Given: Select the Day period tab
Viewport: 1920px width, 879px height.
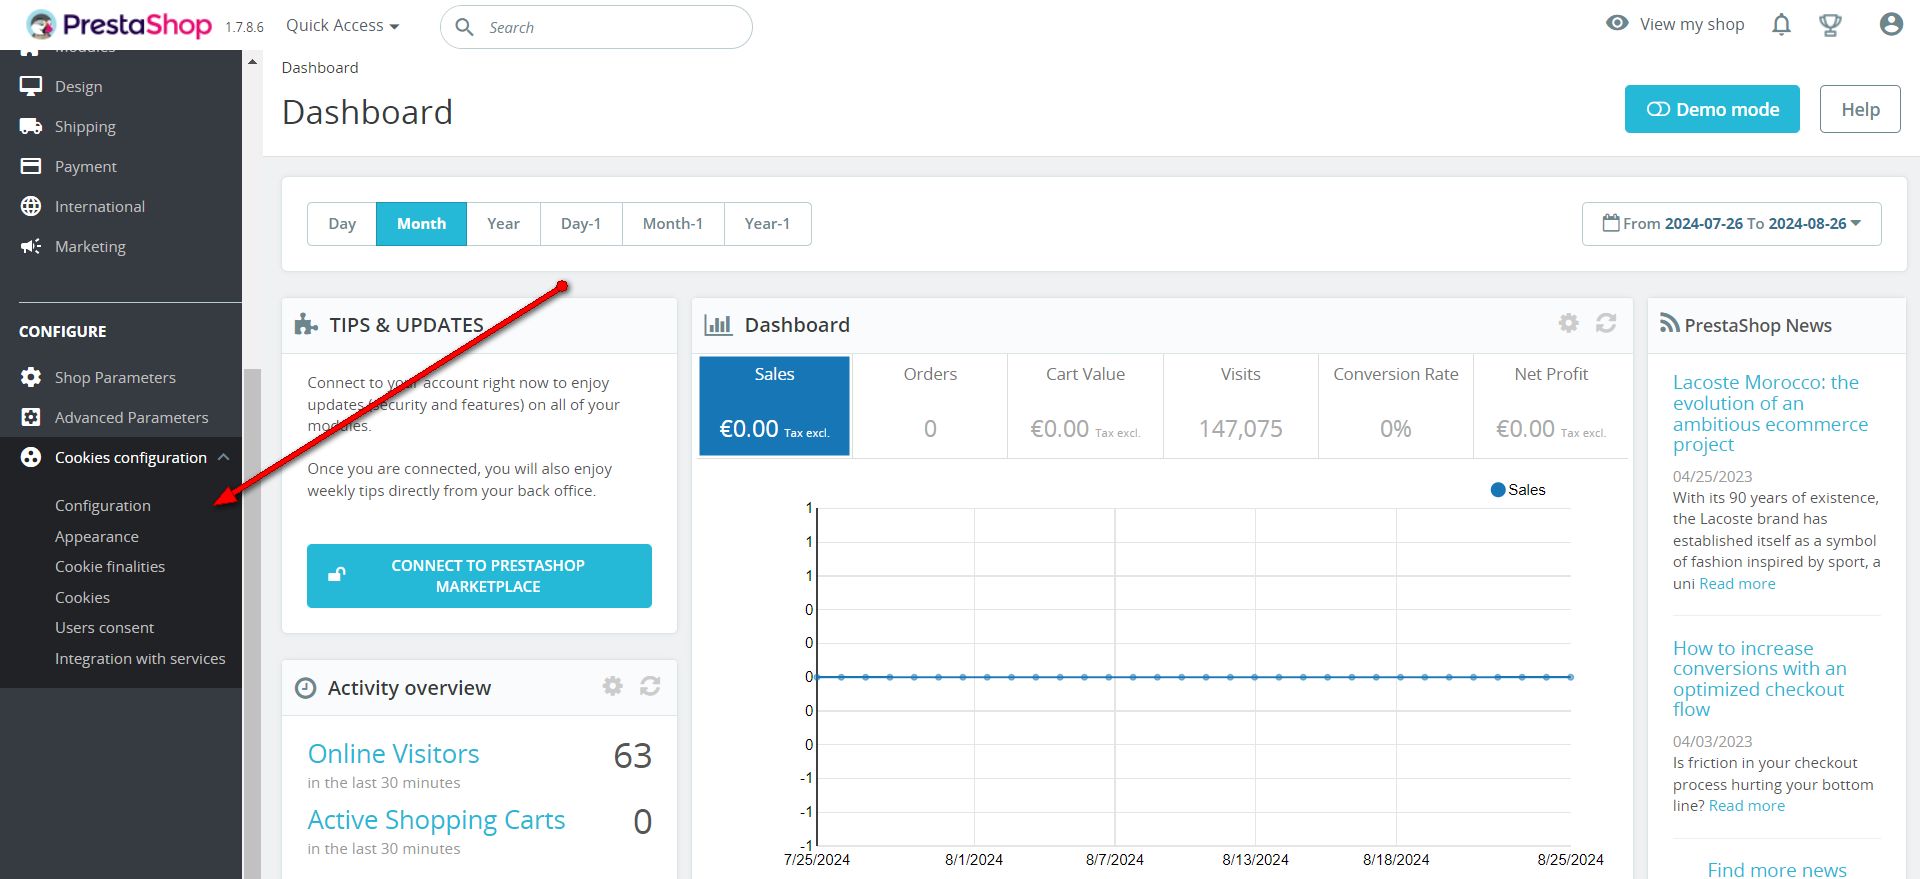Looking at the screenshot, I should pos(342,224).
